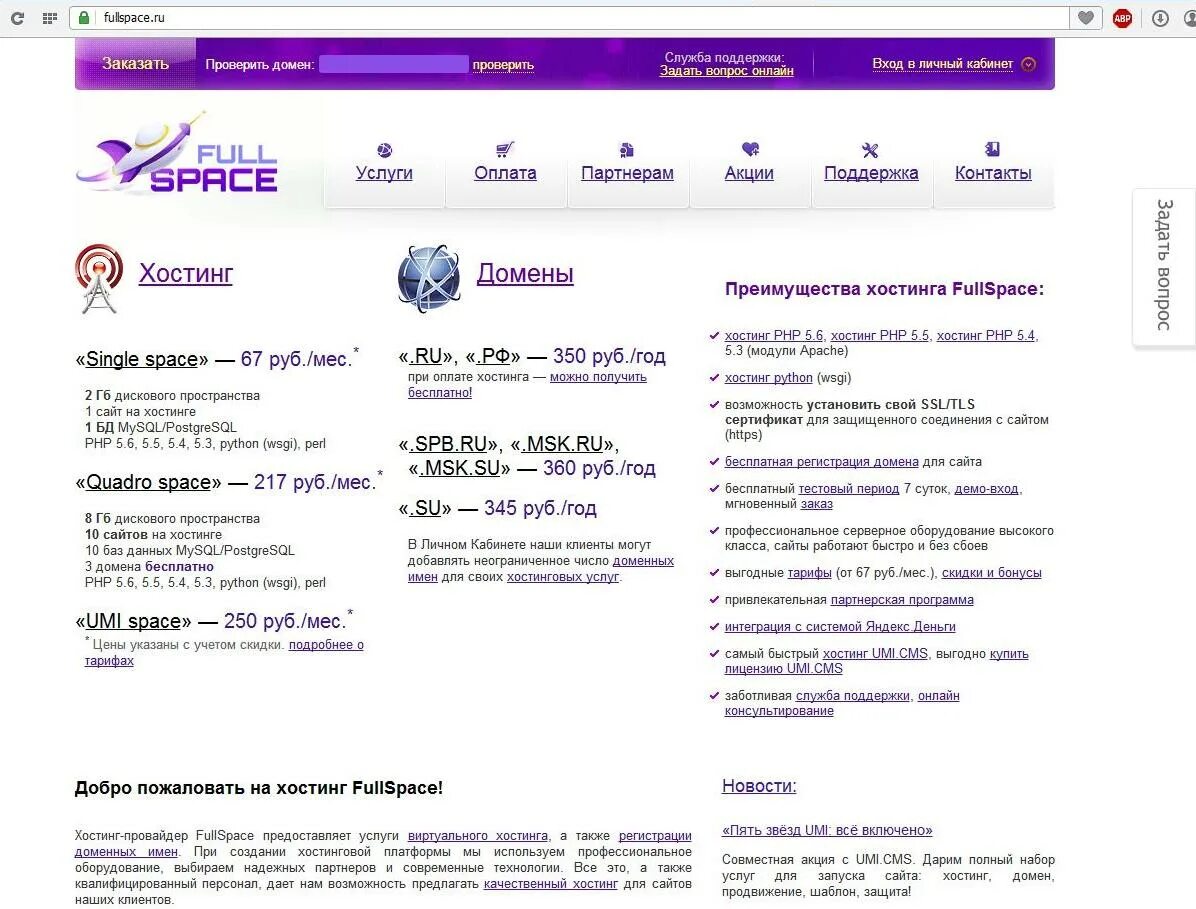The height and width of the screenshot is (909, 1196).
Task: Click the icon above Услуги menu
Action: pos(384,149)
